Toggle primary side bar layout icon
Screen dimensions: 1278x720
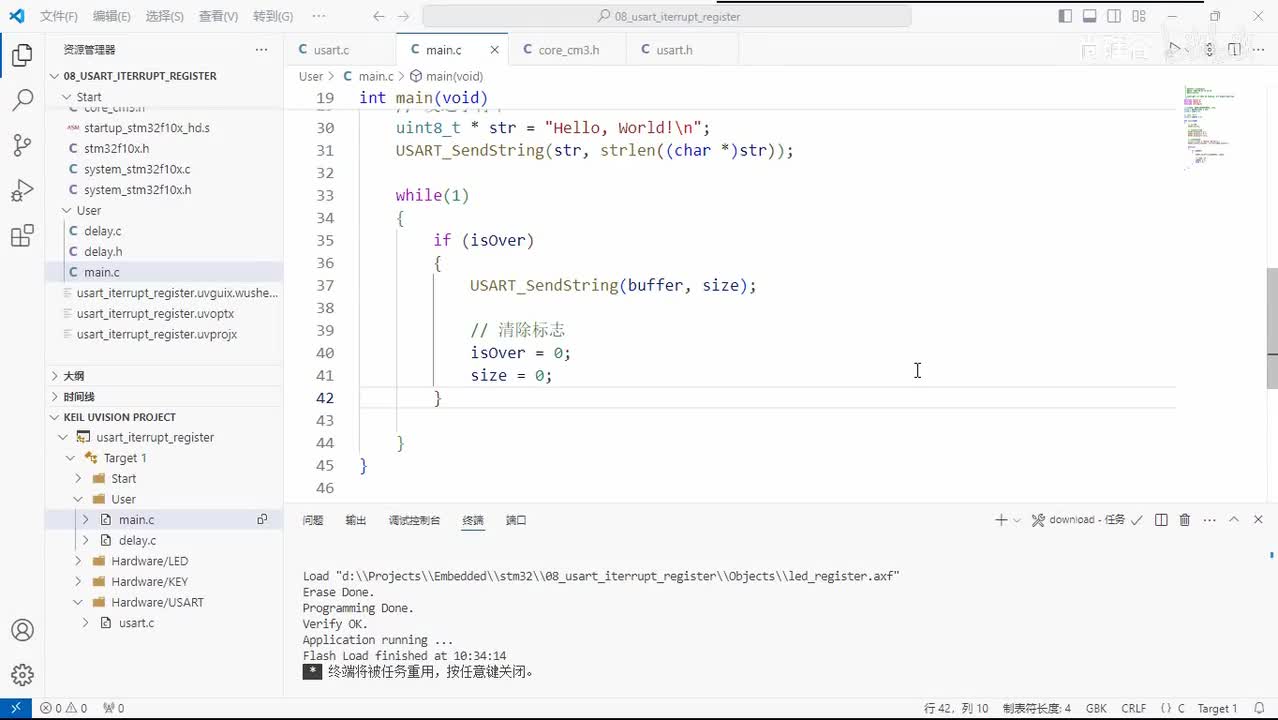pyautogui.click(x=1065, y=16)
